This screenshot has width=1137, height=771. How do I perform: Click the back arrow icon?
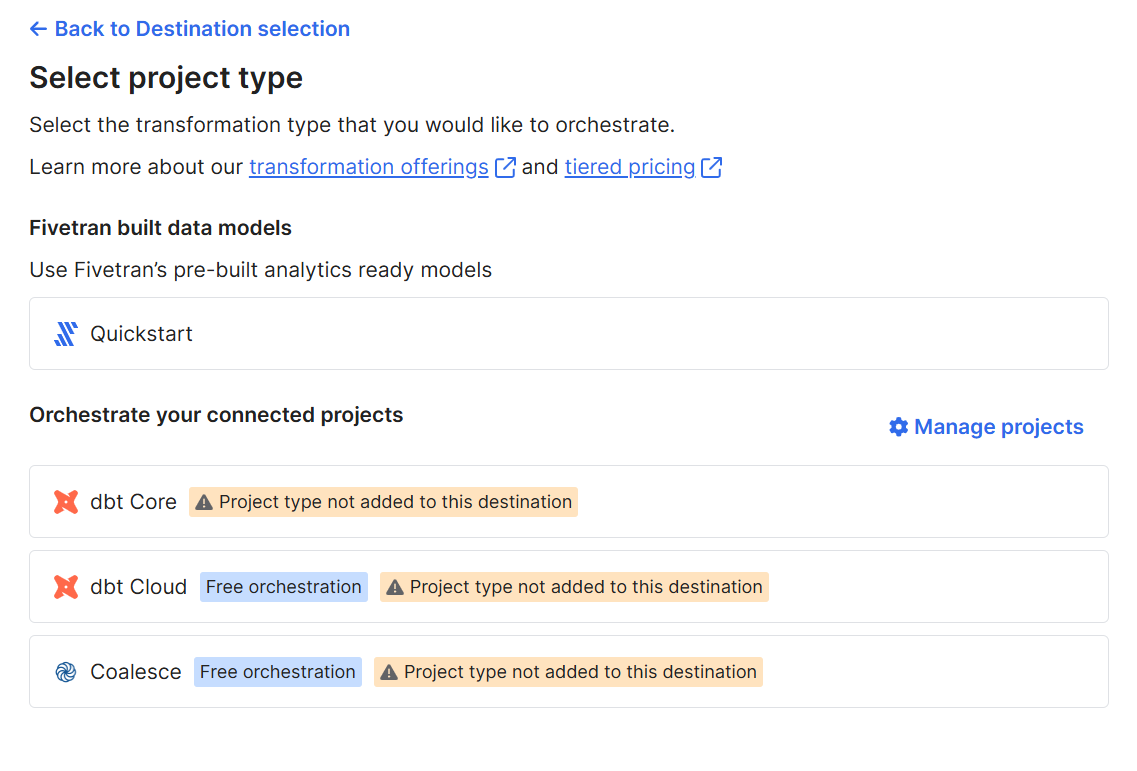coord(38,29)
